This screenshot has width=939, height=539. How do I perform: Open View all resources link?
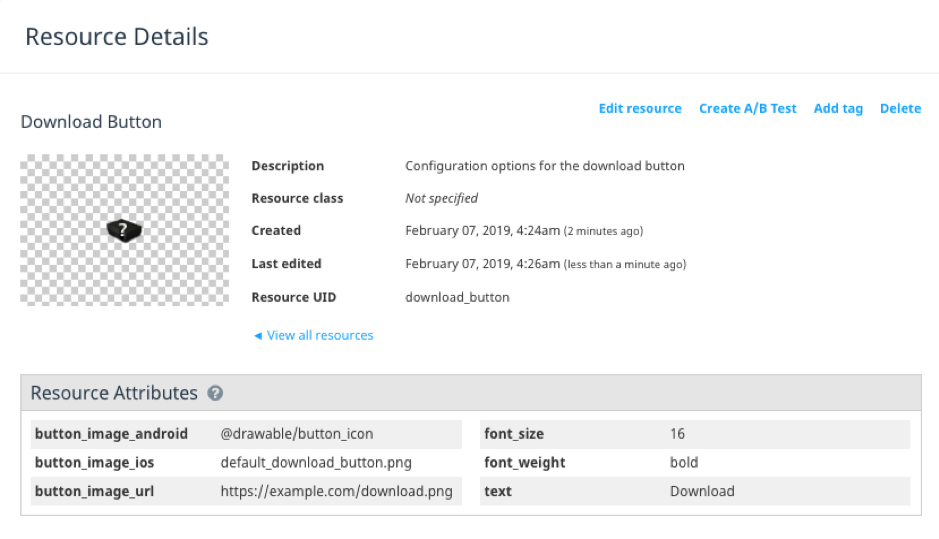tap(320, 335)
